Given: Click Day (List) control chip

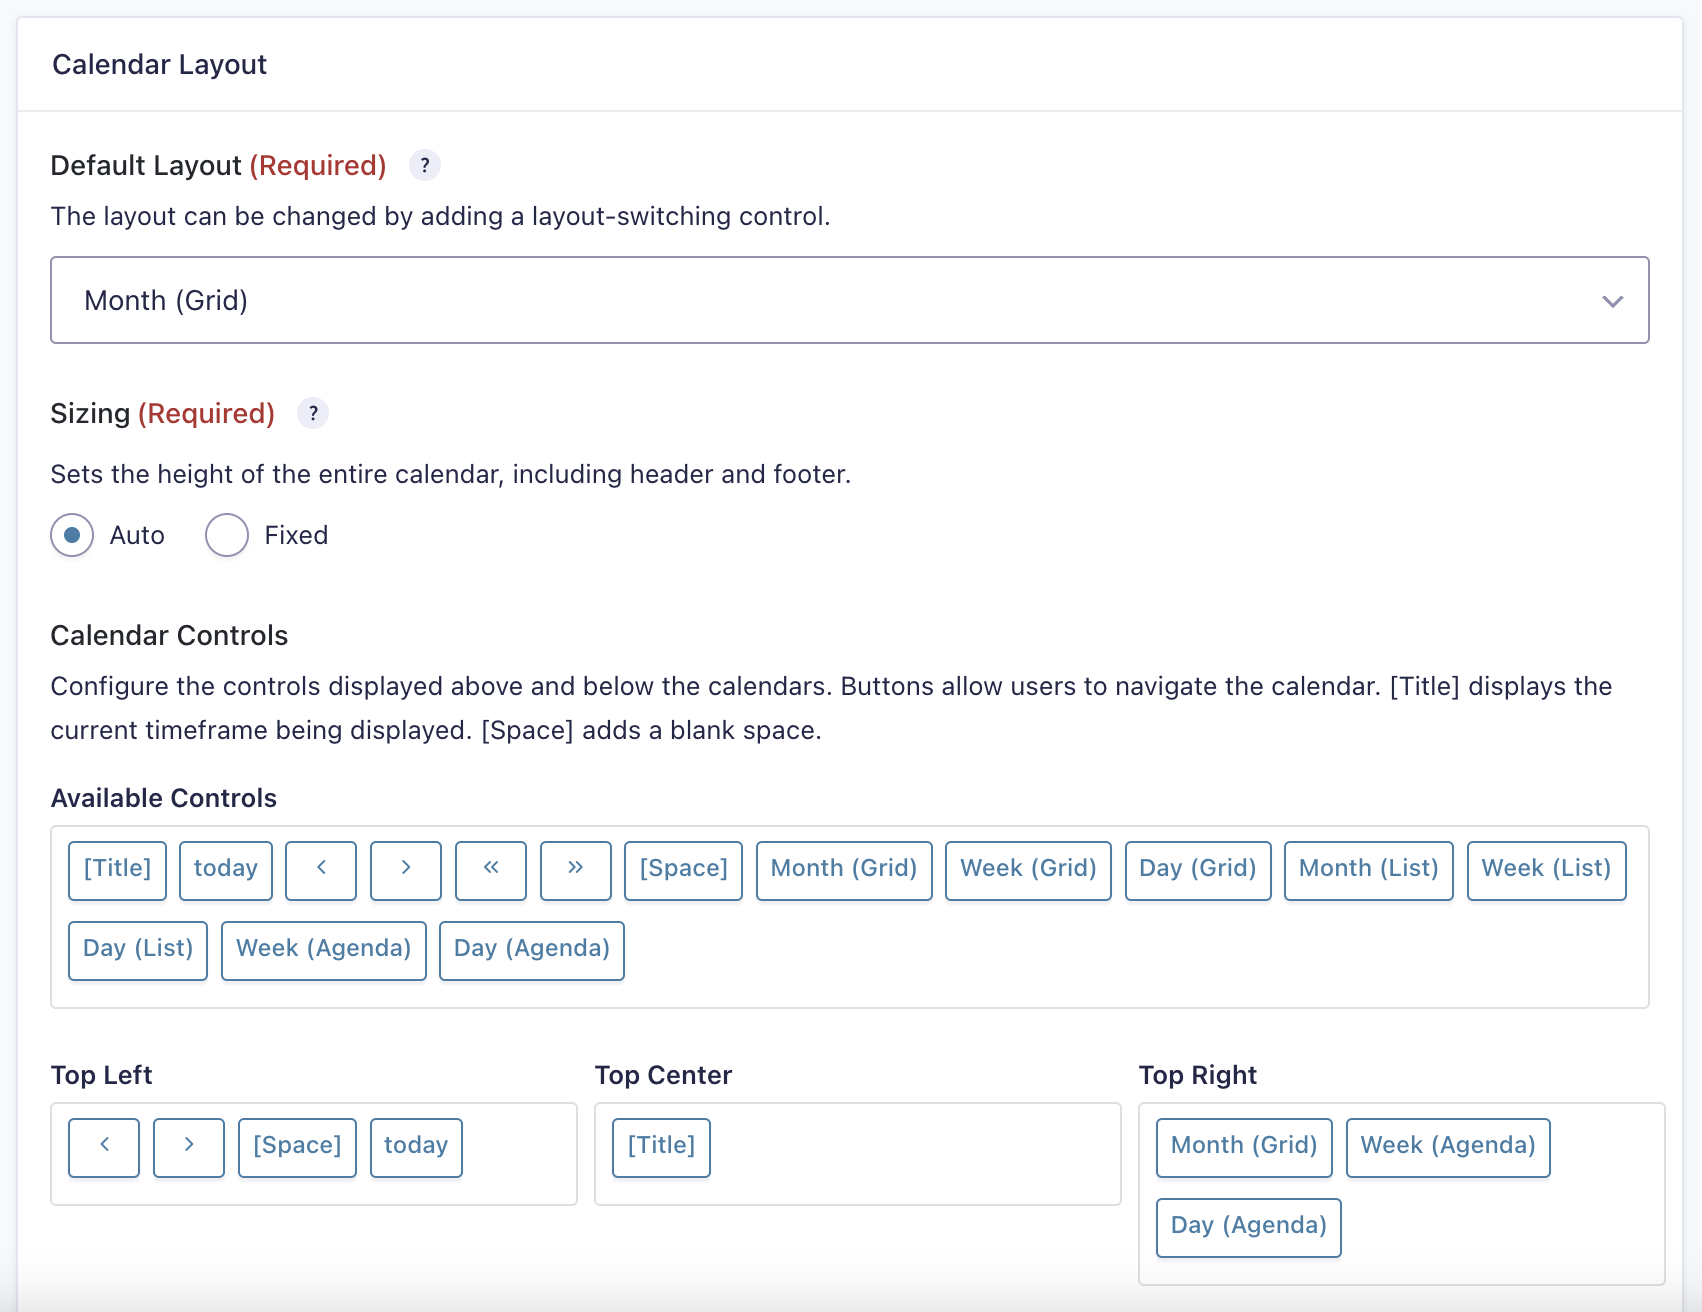Looking at the screenshot, I should (x=138, y=950).
